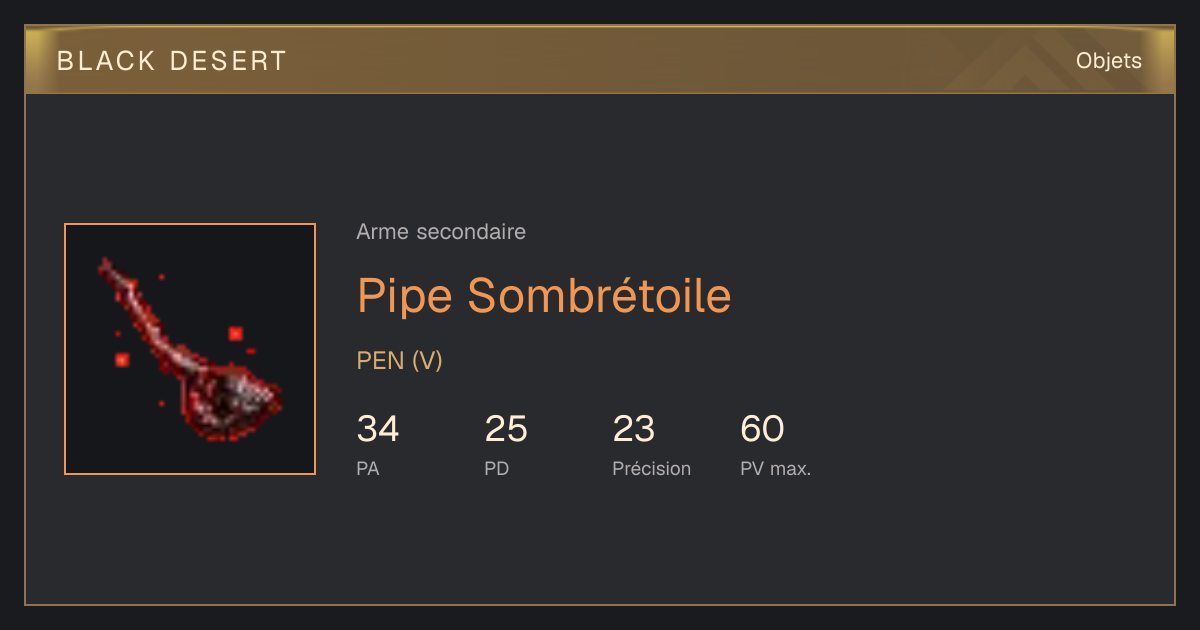1200x630 pixels.
Task: Click the red spark beside the pipe
Action: (236, 334)
